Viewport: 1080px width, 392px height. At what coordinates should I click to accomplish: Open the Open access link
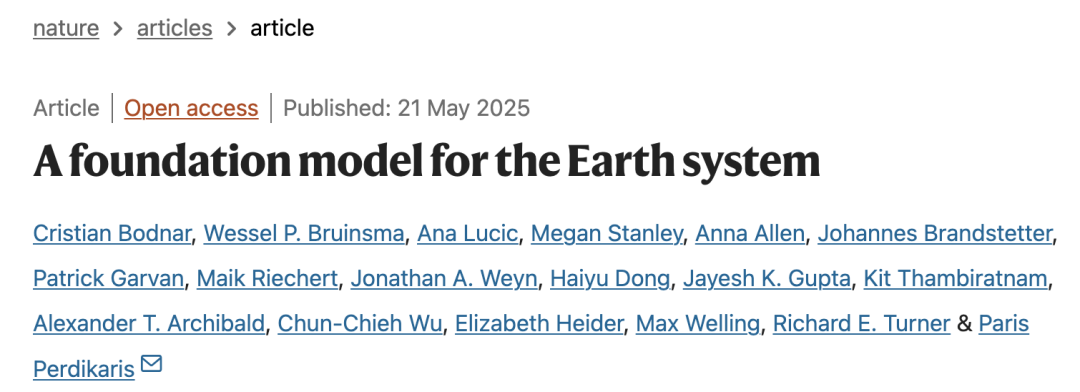[x=191, y=108]
